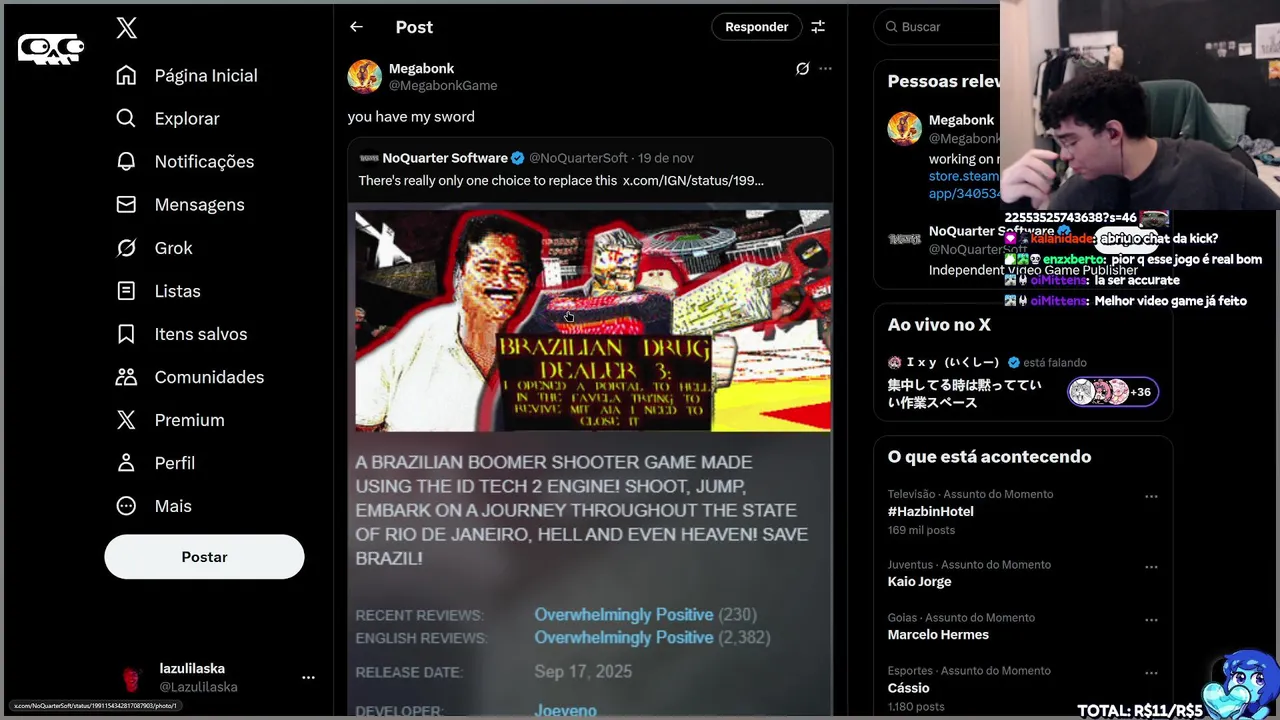Open the Explorar search icon
1280x720 pixels.
click(x=126, y=119)
